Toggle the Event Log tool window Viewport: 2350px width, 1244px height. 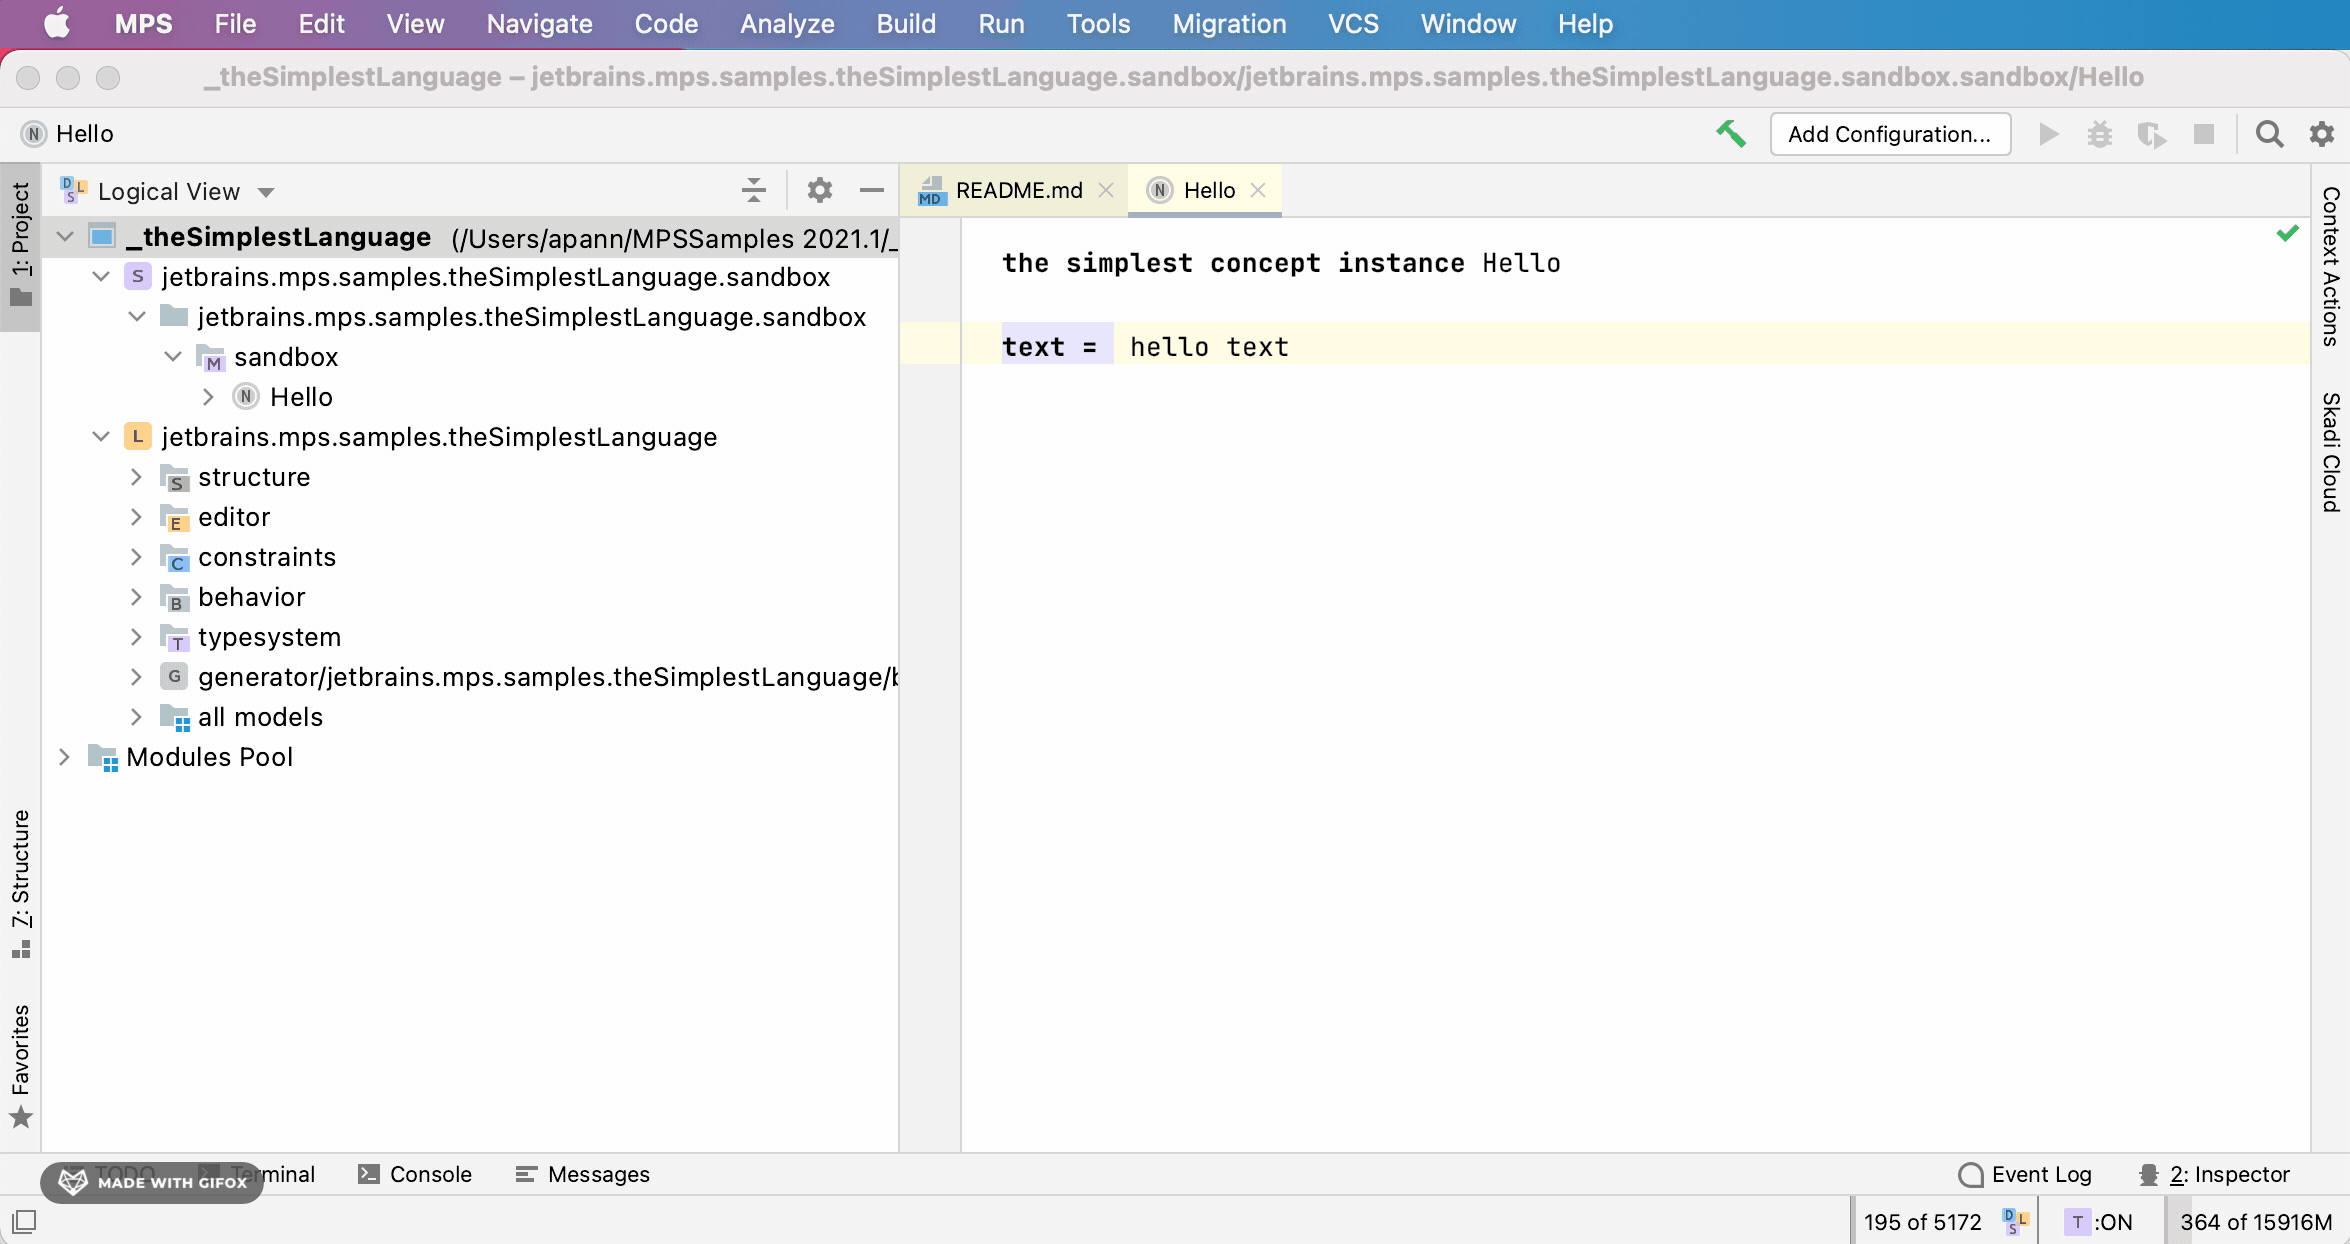[x=2025, y=1174]
